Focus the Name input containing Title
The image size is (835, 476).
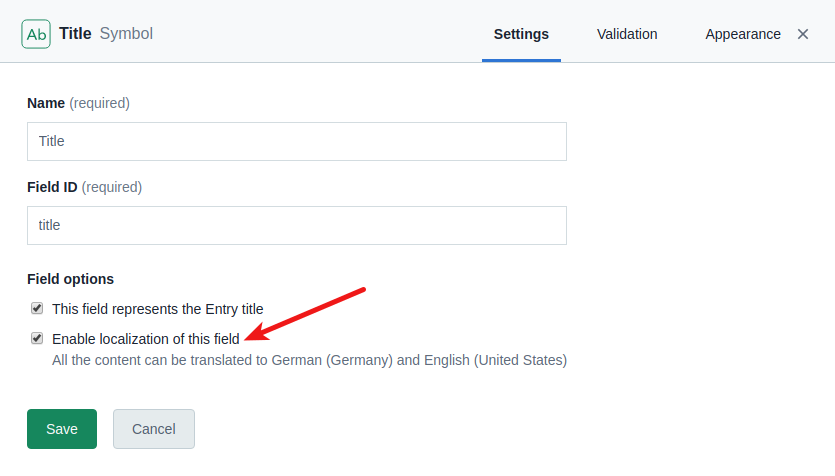pos(297,141)
